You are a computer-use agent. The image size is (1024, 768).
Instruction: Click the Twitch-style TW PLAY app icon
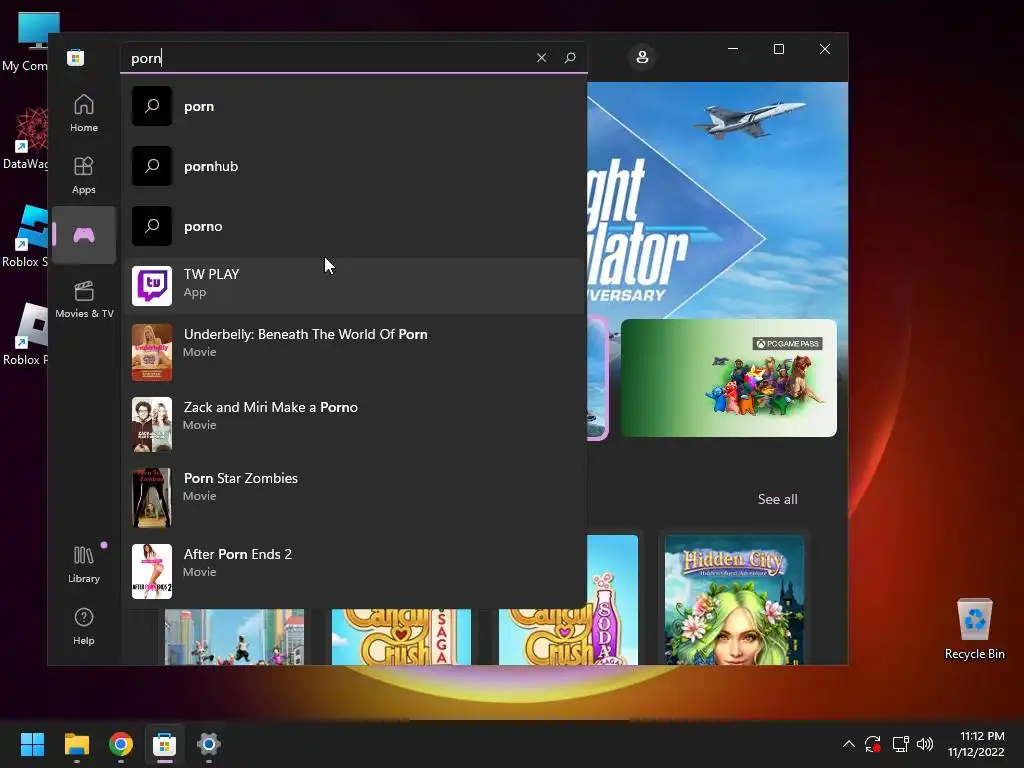(x=152, y=285)
